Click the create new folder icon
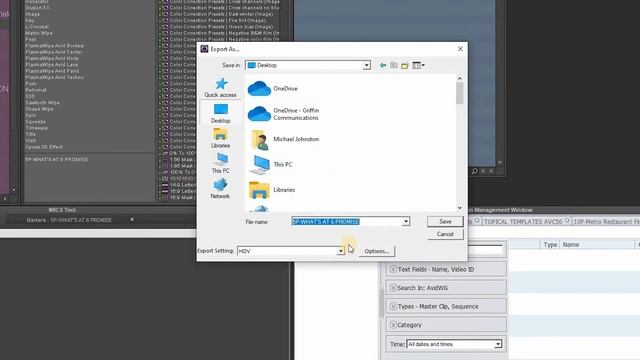 [x=404, y=65]
